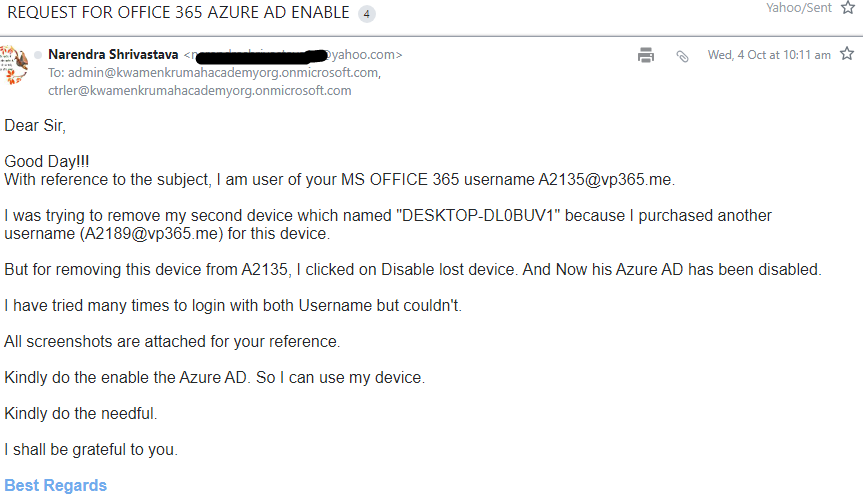This screenshot has width=863, height=497.
Task: Expand the conversation count badge showing 4
Action: coord(367,13)
